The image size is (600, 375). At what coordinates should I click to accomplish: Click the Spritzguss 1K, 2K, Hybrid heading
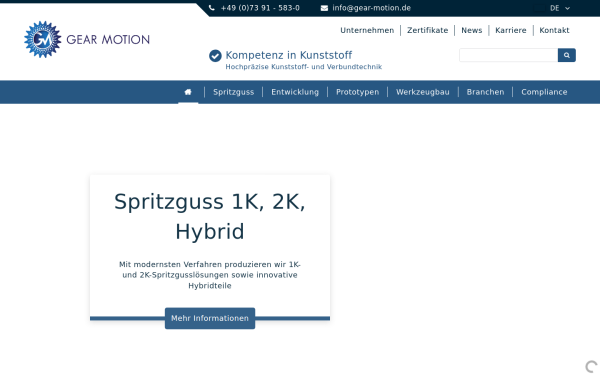tap(210, 217)
